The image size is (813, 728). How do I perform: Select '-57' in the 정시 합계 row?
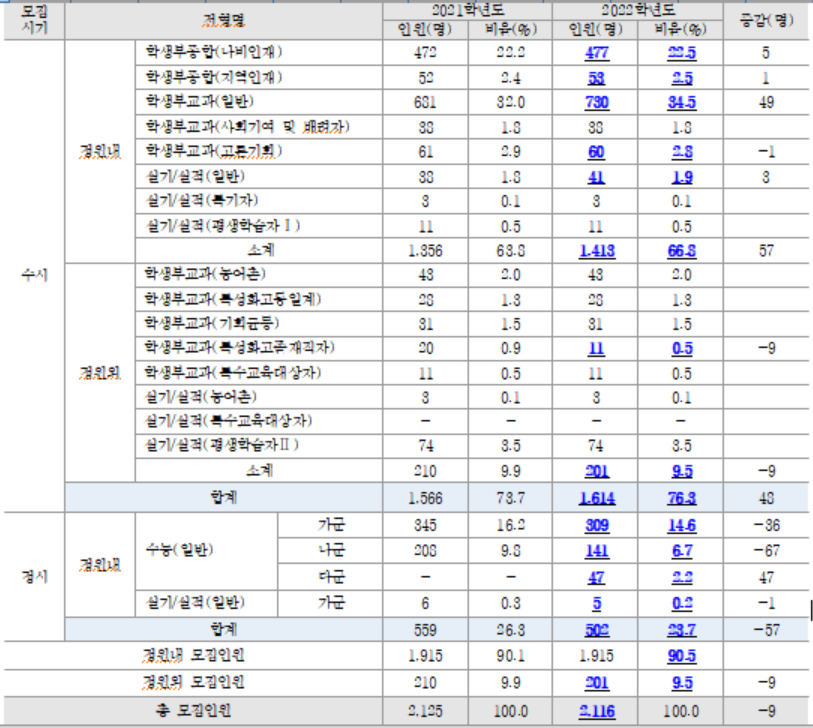[x=766, y=630]
